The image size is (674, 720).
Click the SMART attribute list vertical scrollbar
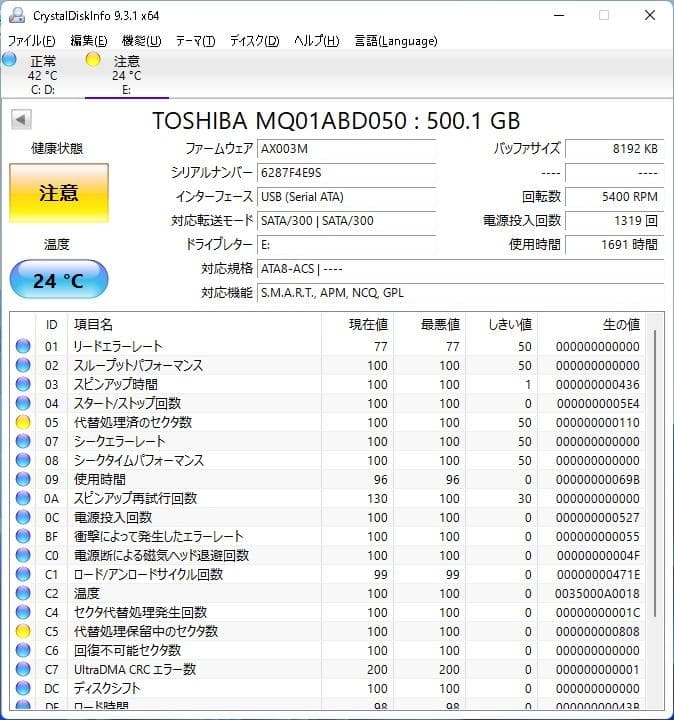[x=655, y=473]
